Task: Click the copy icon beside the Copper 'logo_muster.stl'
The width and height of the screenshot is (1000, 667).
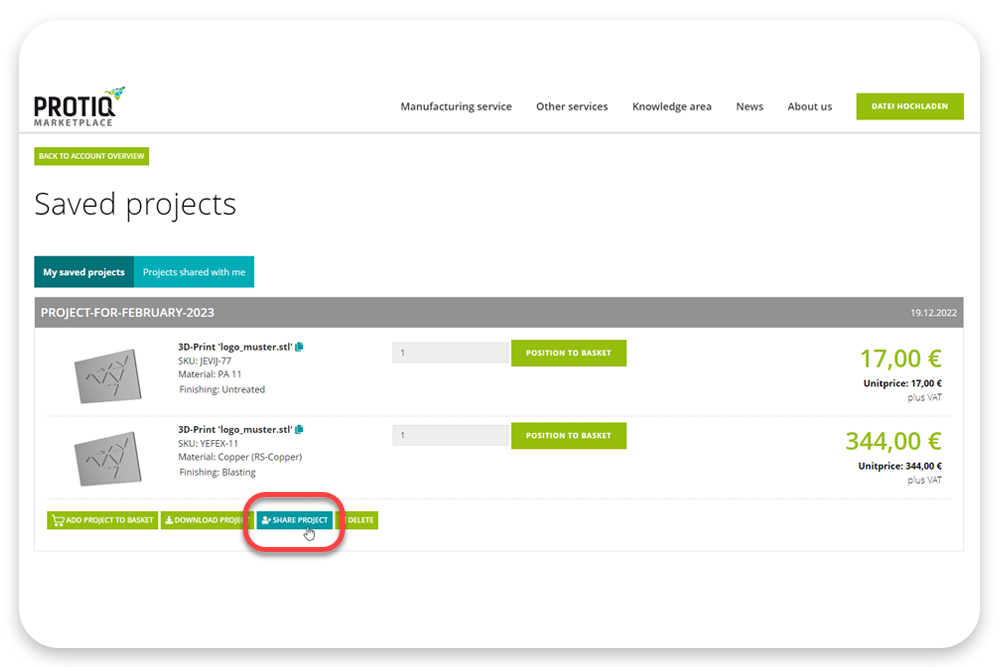Action: tap(299, 430)
